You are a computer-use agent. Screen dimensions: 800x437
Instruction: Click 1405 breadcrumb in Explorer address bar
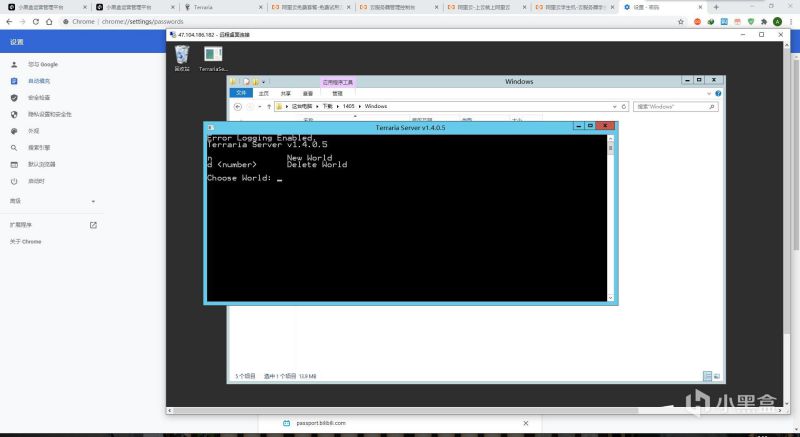(x=348, y=107)
